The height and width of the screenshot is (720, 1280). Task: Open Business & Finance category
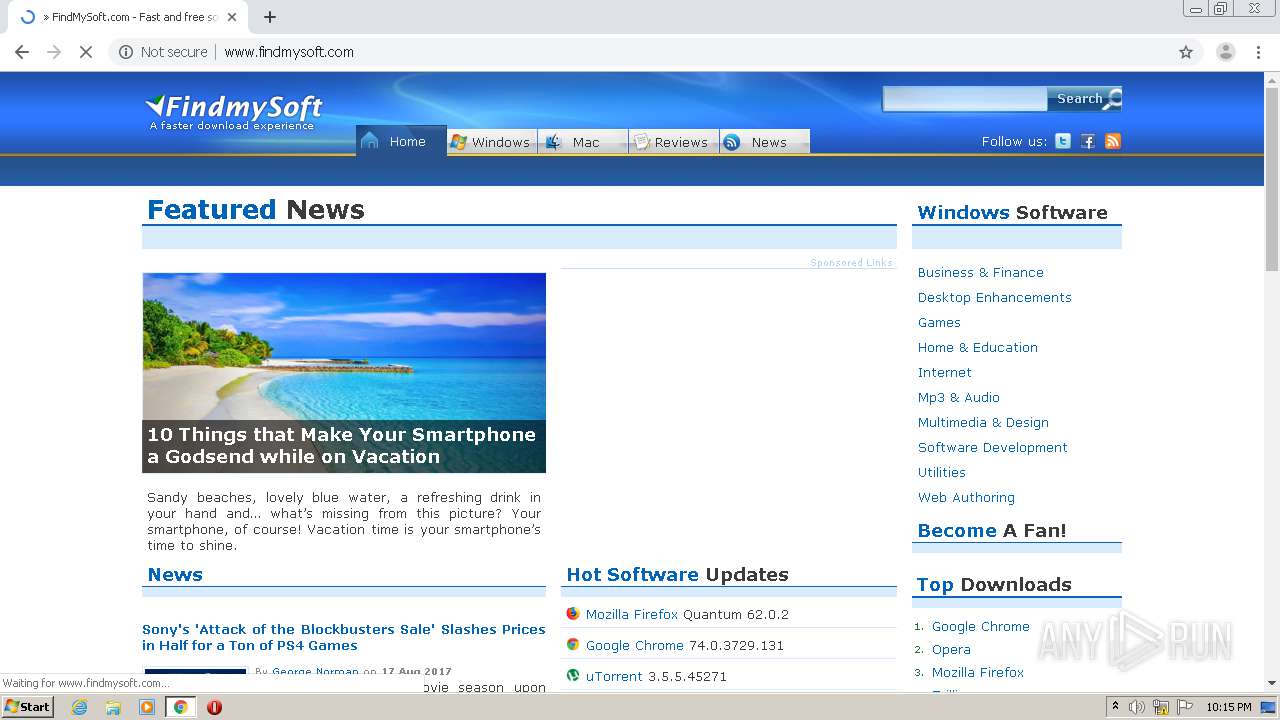[981, 272]
